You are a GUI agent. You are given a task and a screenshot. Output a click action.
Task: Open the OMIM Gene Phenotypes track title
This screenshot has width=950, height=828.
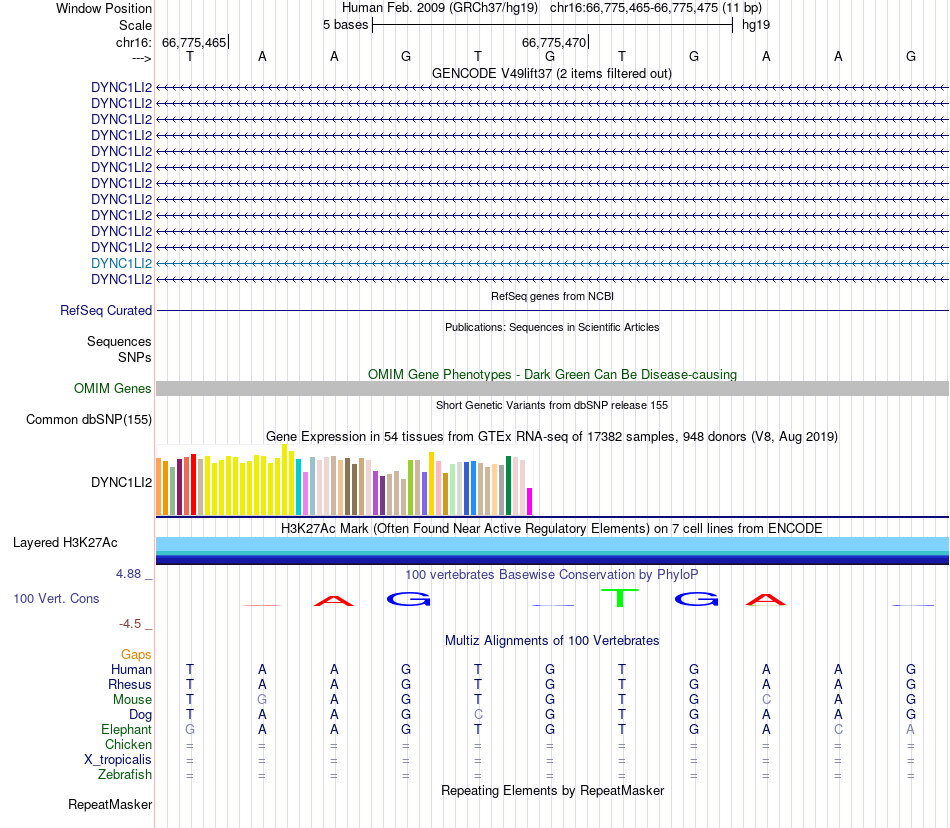click(x=552, y=374)
